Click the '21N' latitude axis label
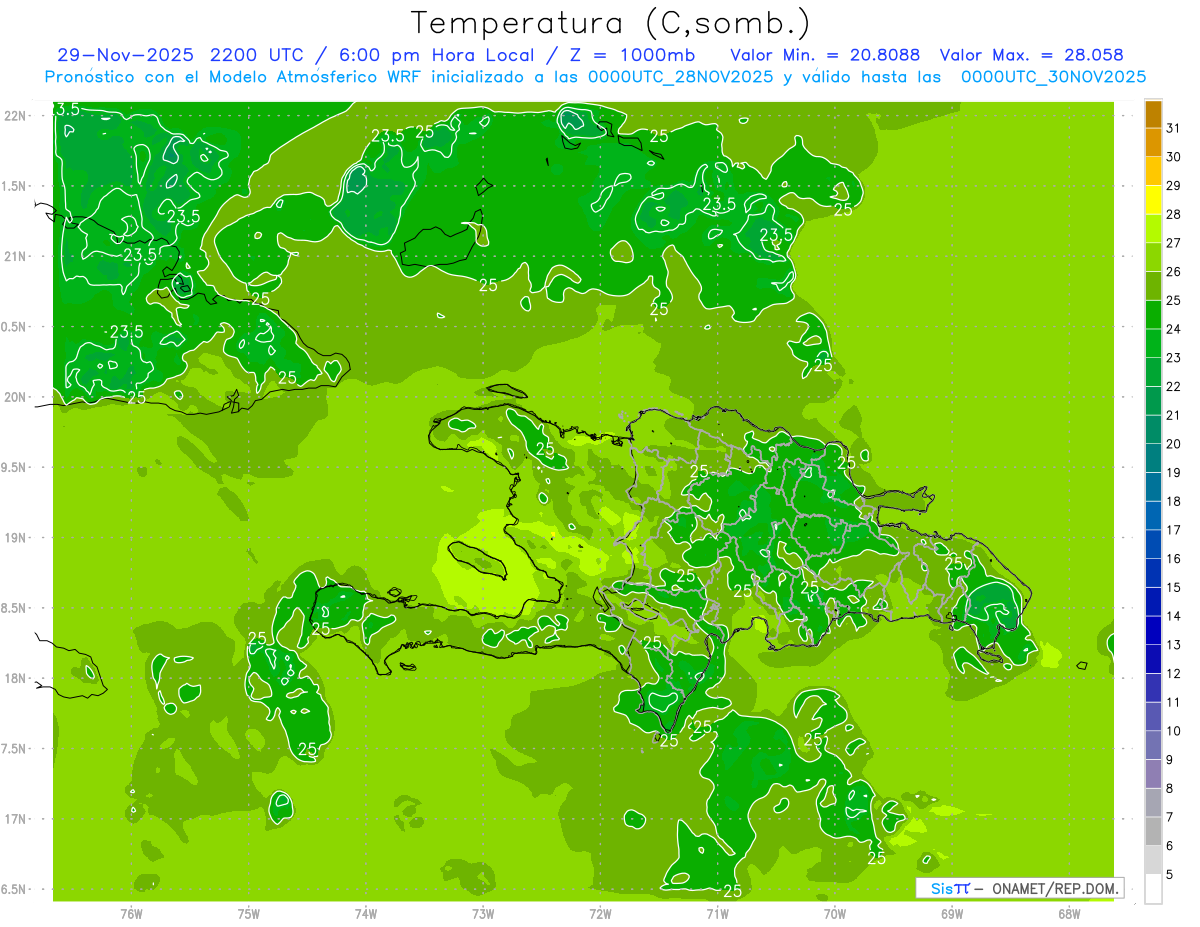Image resolution: width=1200 pixels, height=927 pixels. click(15, 256)
